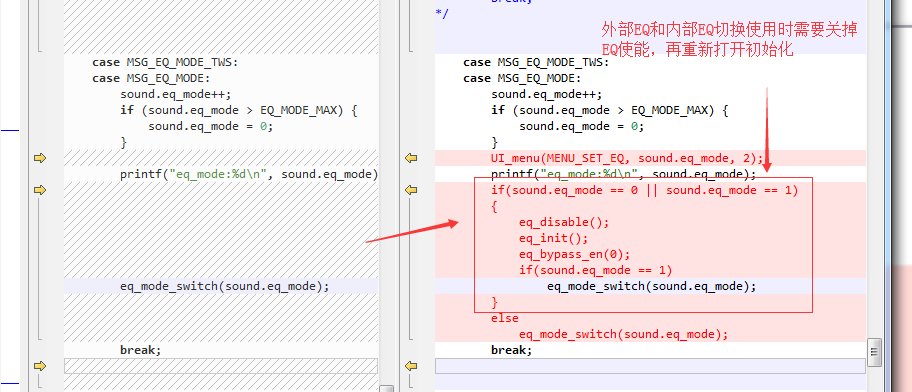Image resolution: width=912 pixels, height=392 pixels.
Task: Click if(sound.eq_mode == 0 || sound.eq_mode == 1) line
Action: 645,190
